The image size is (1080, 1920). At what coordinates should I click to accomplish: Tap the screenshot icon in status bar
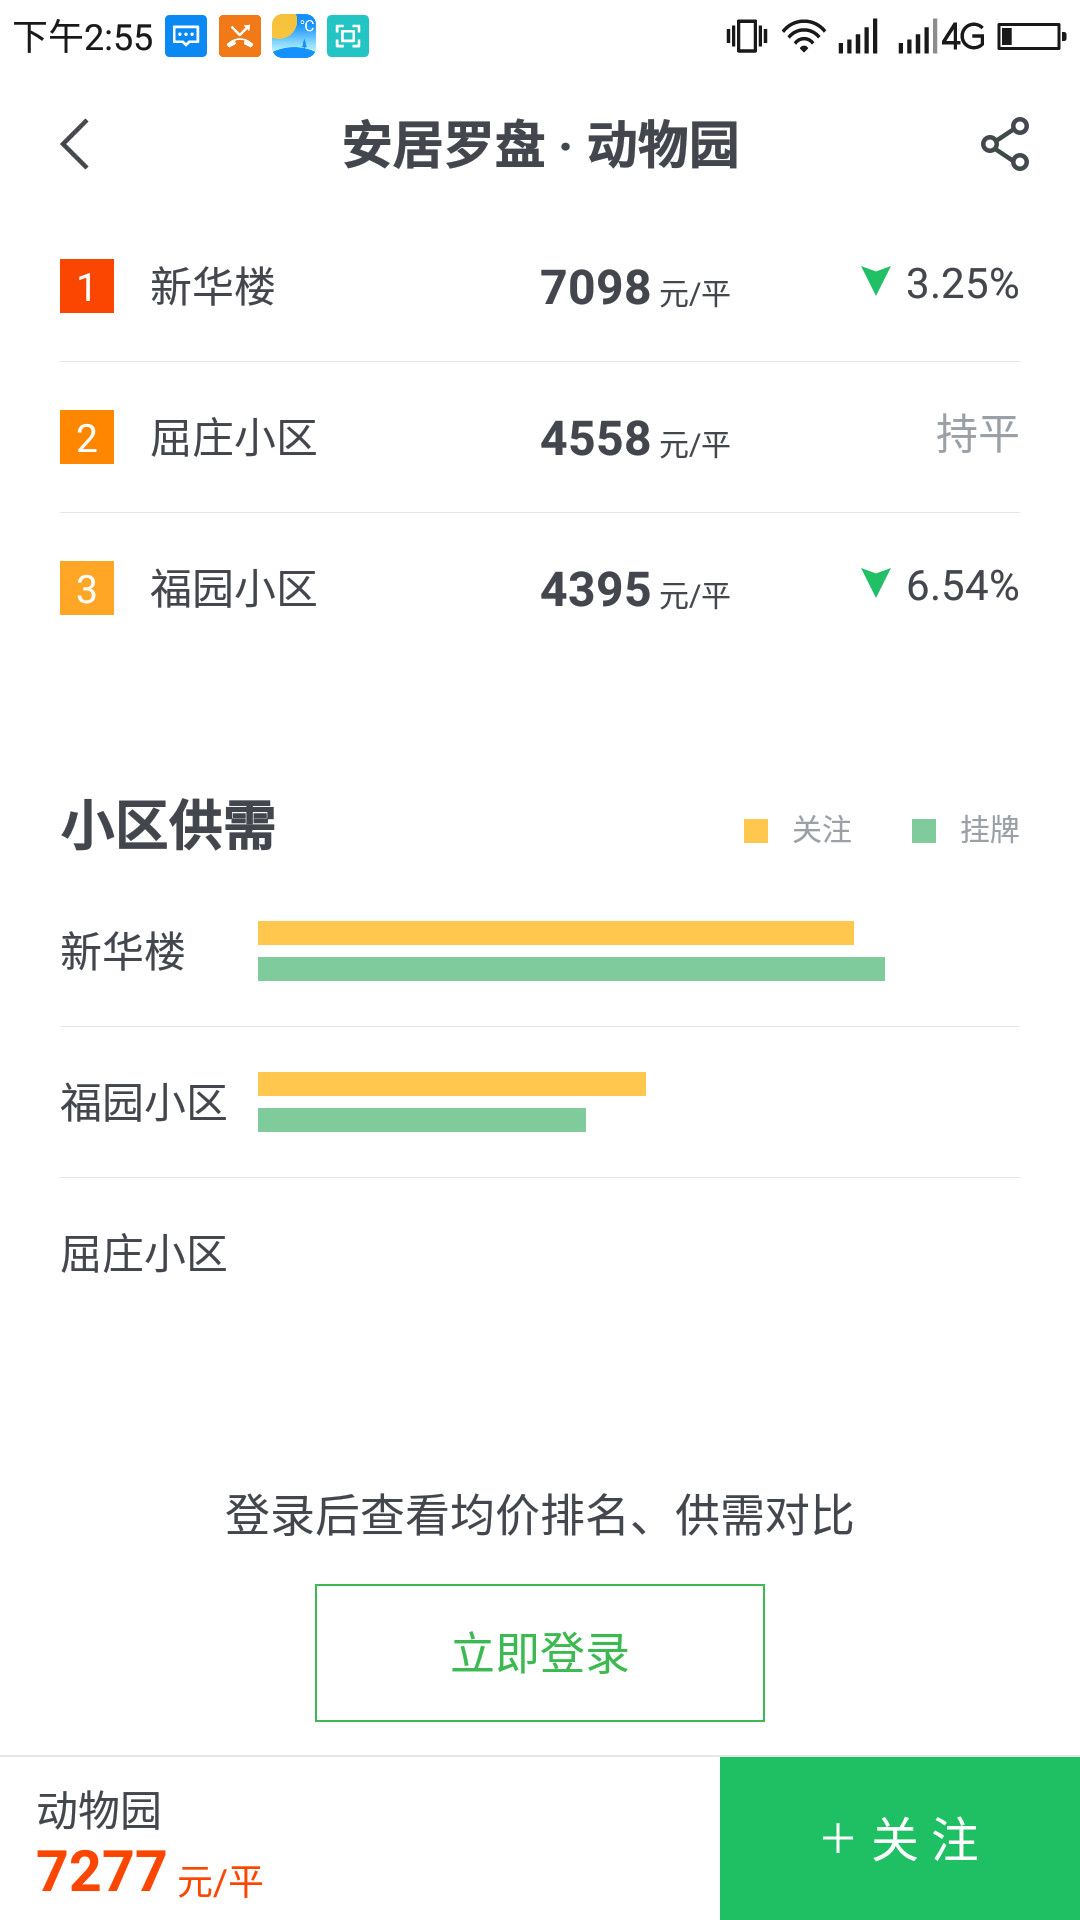point(348,37)
